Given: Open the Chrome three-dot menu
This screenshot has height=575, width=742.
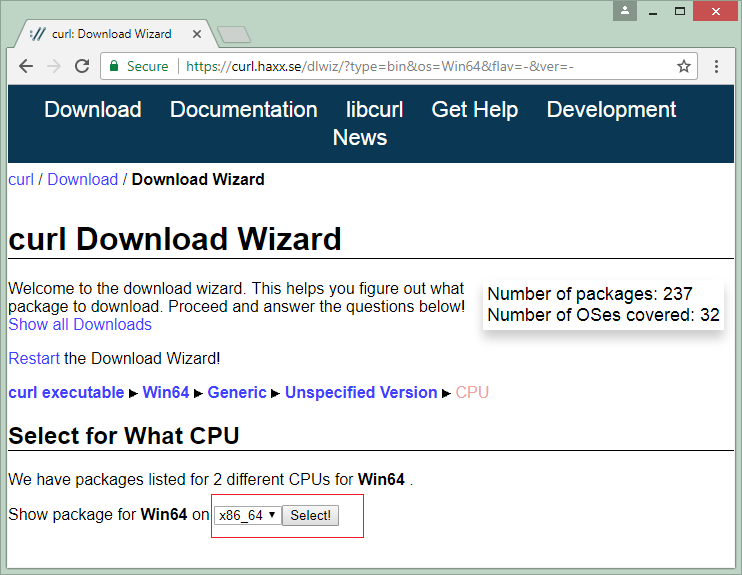Looking at the screenshot, I should pyautogui.click(x=716, y=66).
